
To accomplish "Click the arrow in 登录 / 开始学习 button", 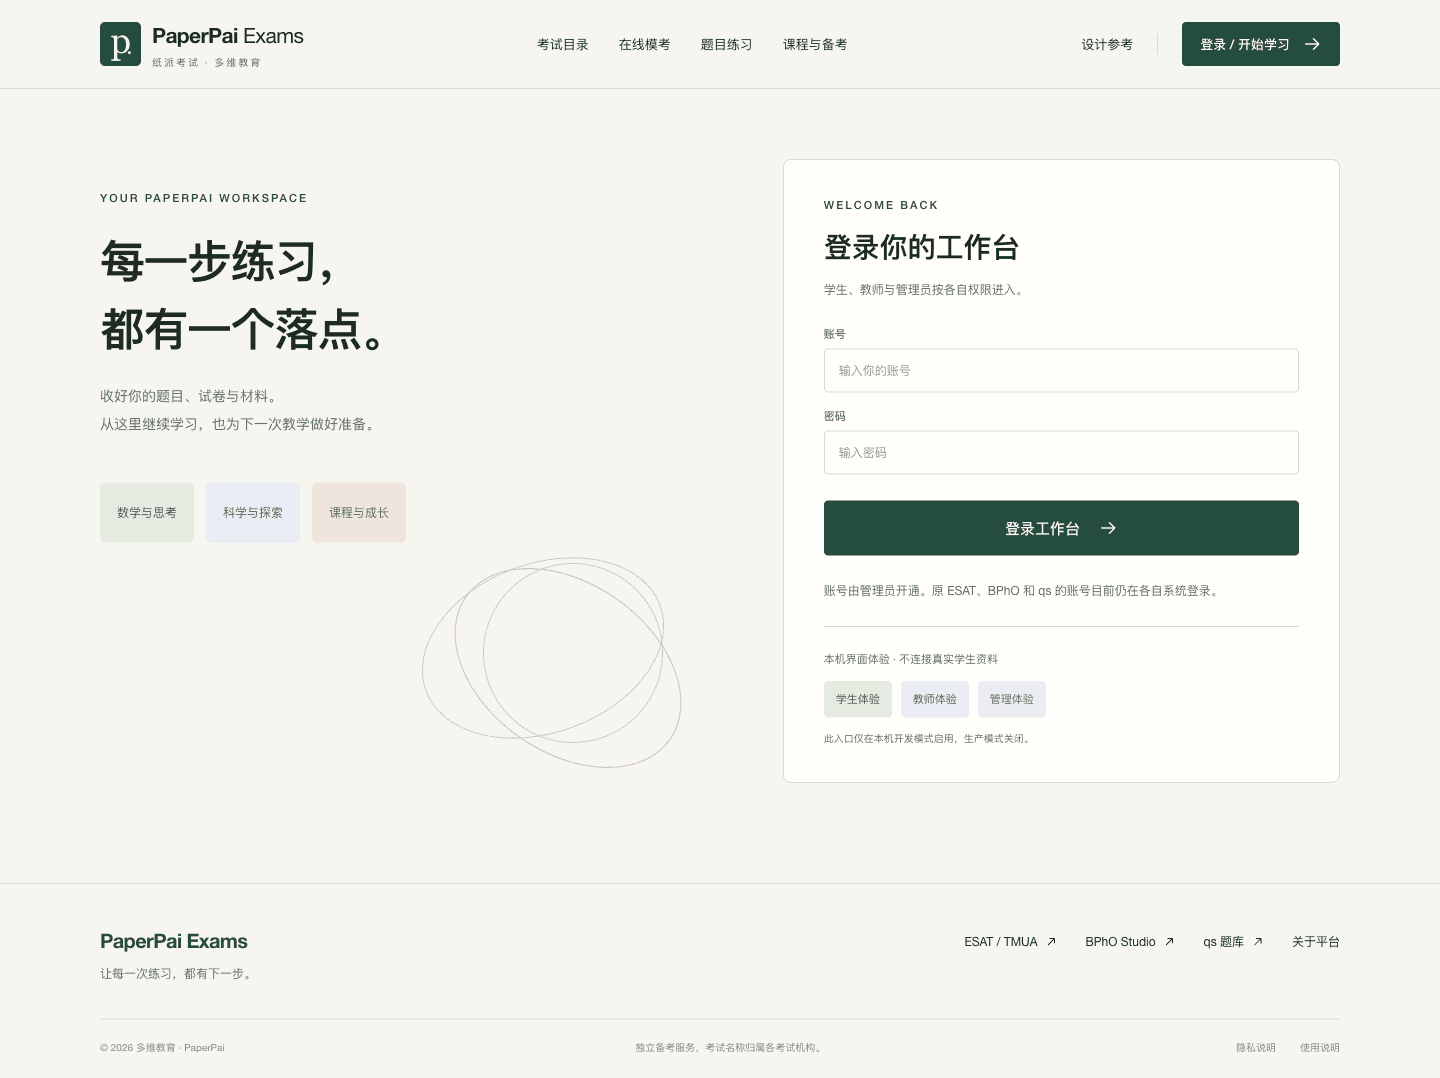I will (x=1312, y=44).
